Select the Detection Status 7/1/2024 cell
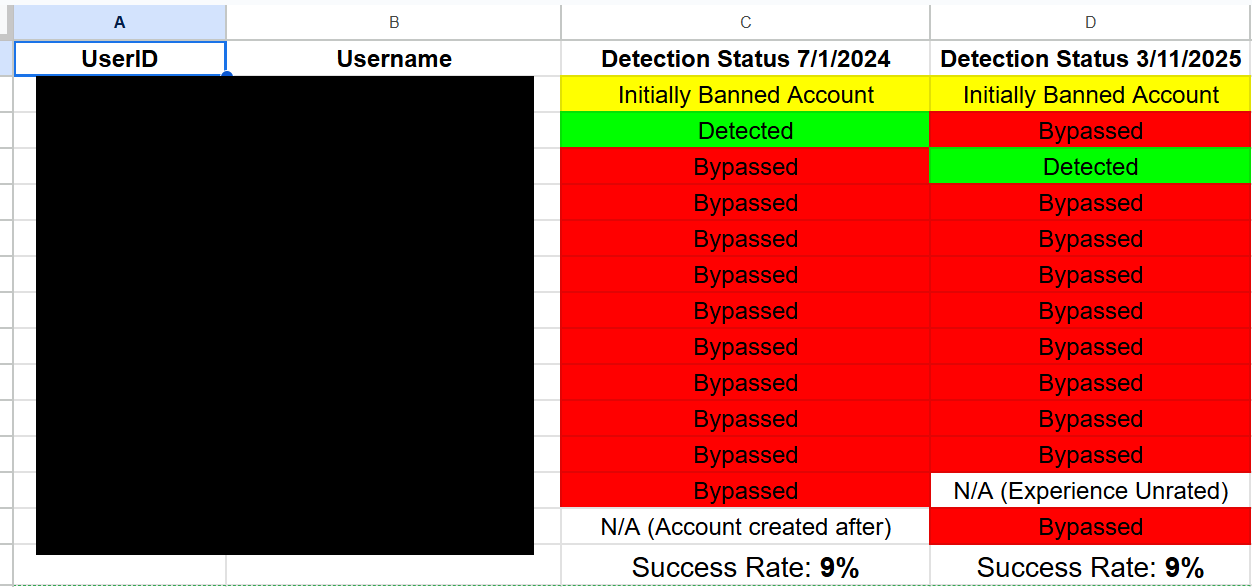Image resolution: width=1252 pixels, height=587 pixels. [x=745, y=59]
